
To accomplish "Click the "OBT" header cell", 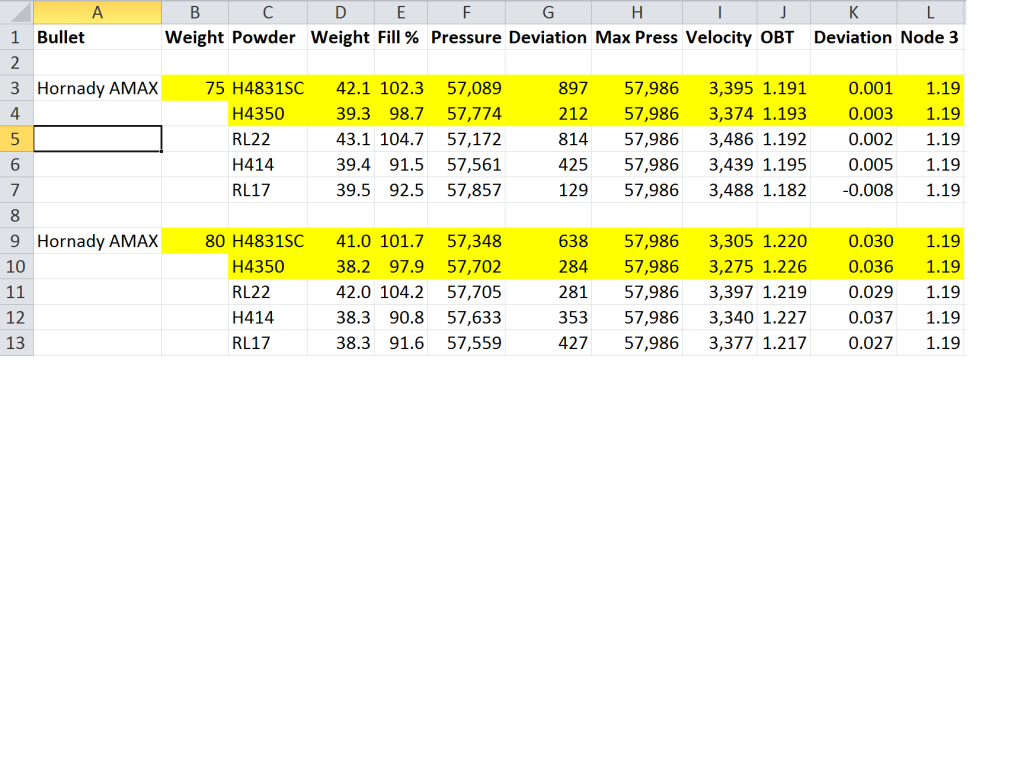I will pyautogui.click(x=784, y=37).
